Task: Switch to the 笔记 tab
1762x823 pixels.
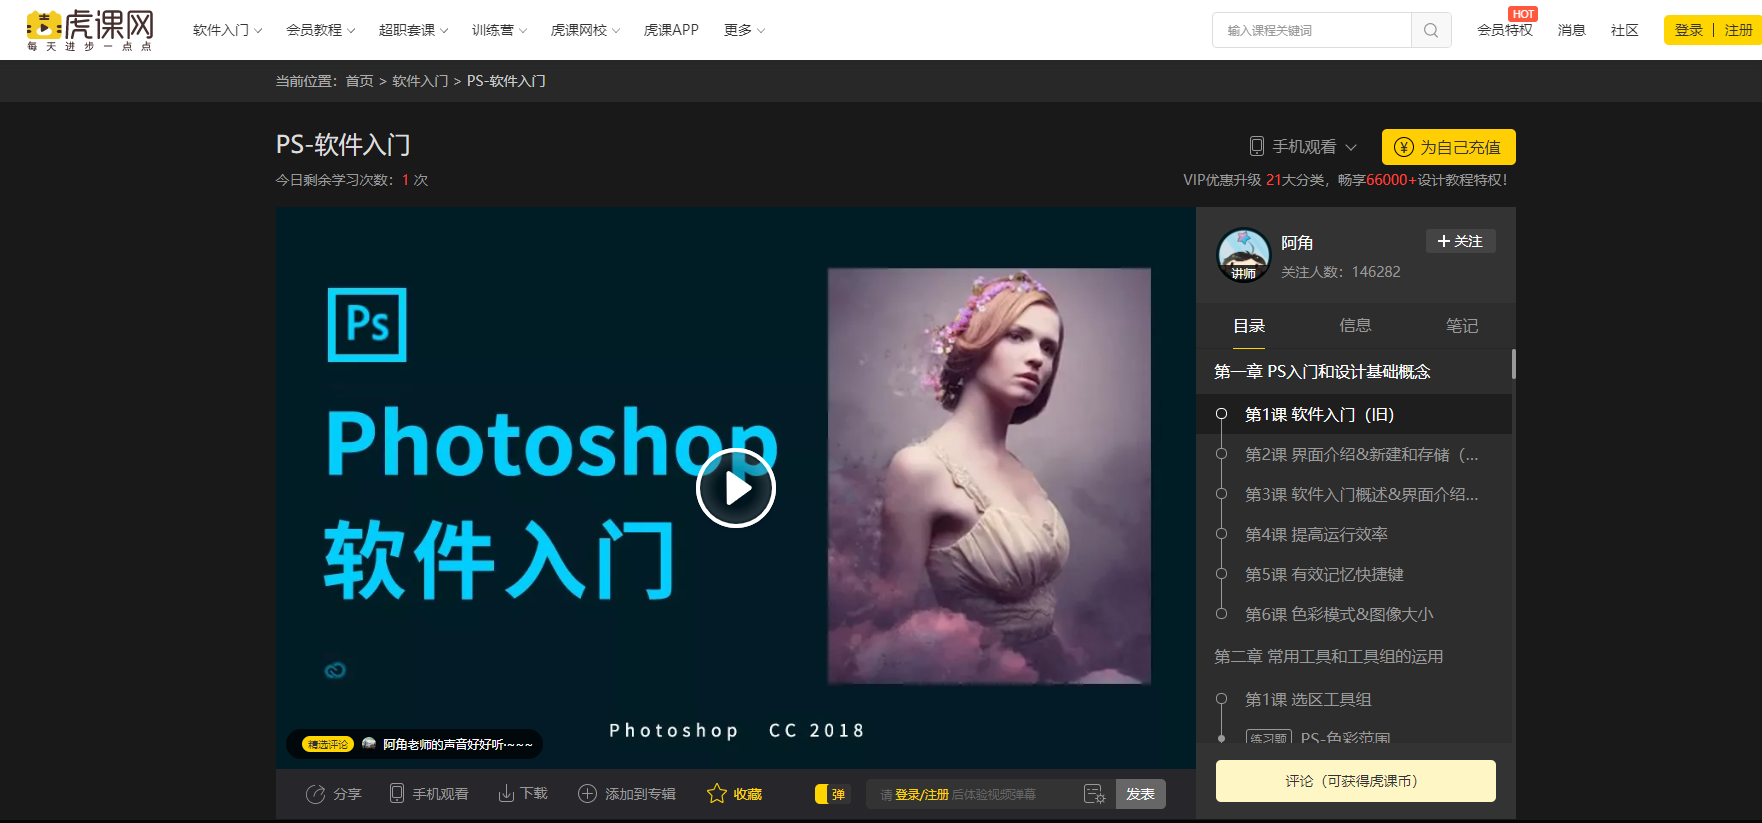Action: (1461, 326)
